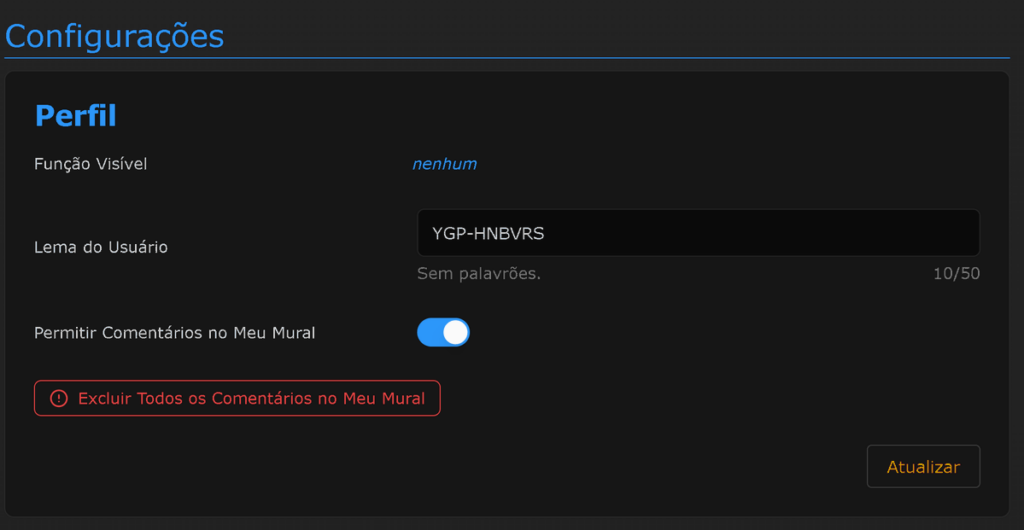Screen dimensions: 1024x530
Task: Click the Lema do Usuário label
Action: (100, 247)
